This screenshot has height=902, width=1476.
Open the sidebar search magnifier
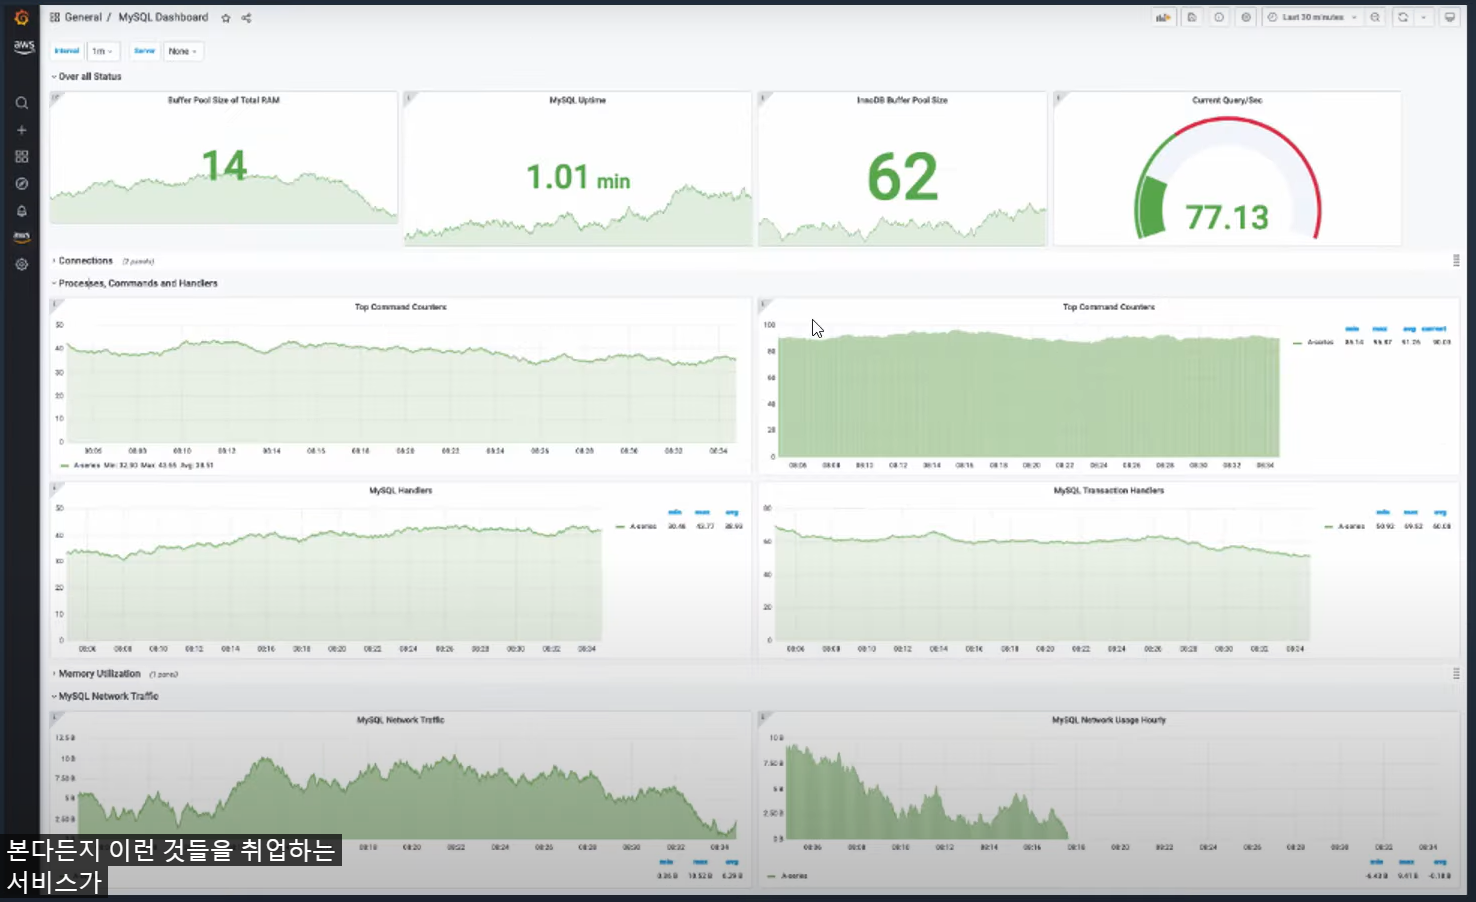click(x=21, y=103)
